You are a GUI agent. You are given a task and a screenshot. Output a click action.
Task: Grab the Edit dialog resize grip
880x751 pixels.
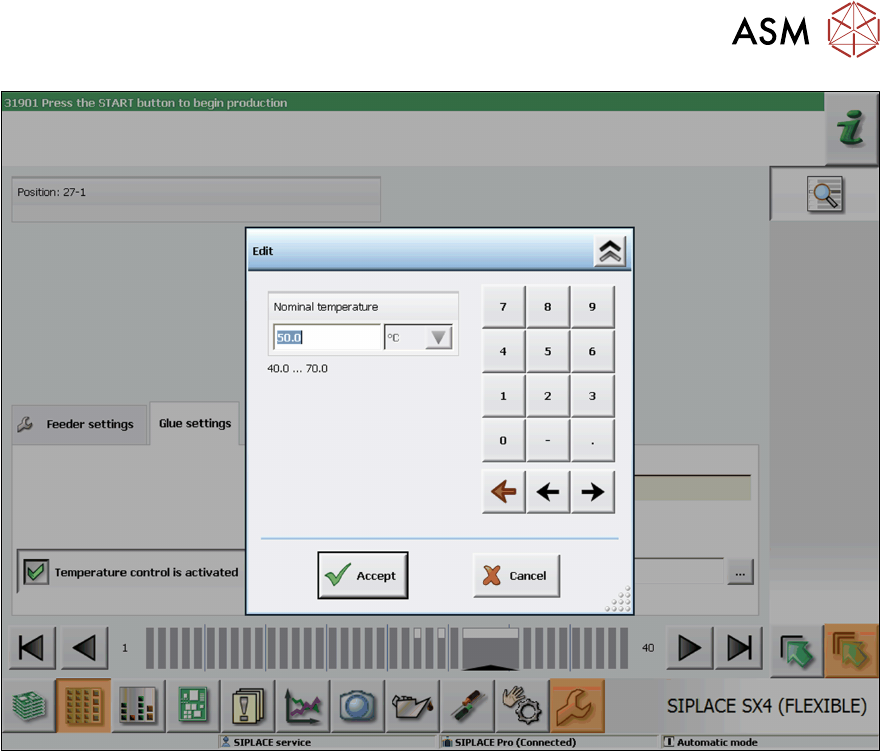pos(619,599)
